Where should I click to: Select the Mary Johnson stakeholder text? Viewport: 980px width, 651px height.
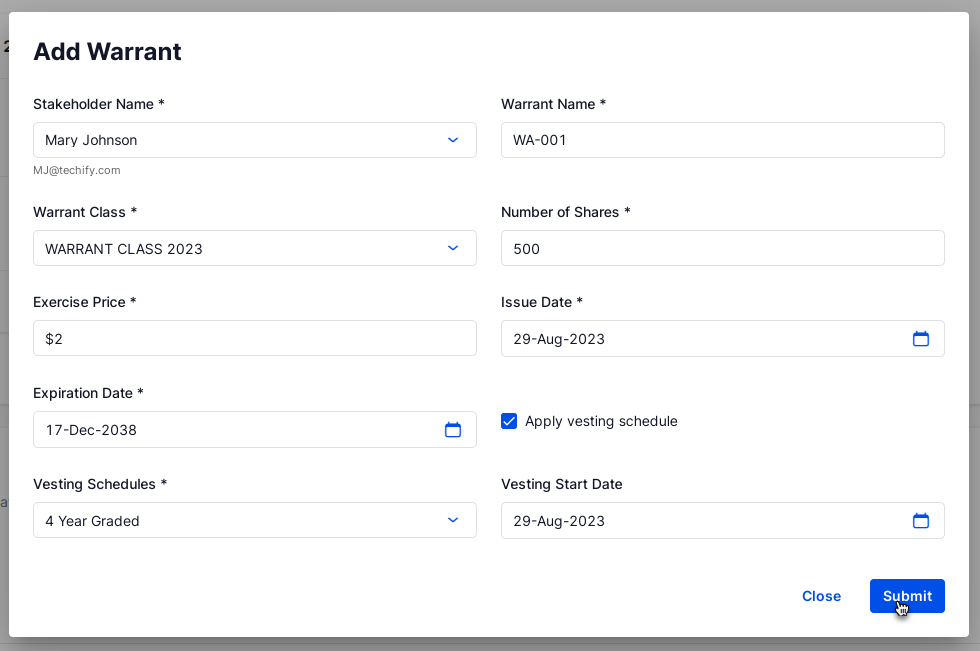[x=91, y=140]
